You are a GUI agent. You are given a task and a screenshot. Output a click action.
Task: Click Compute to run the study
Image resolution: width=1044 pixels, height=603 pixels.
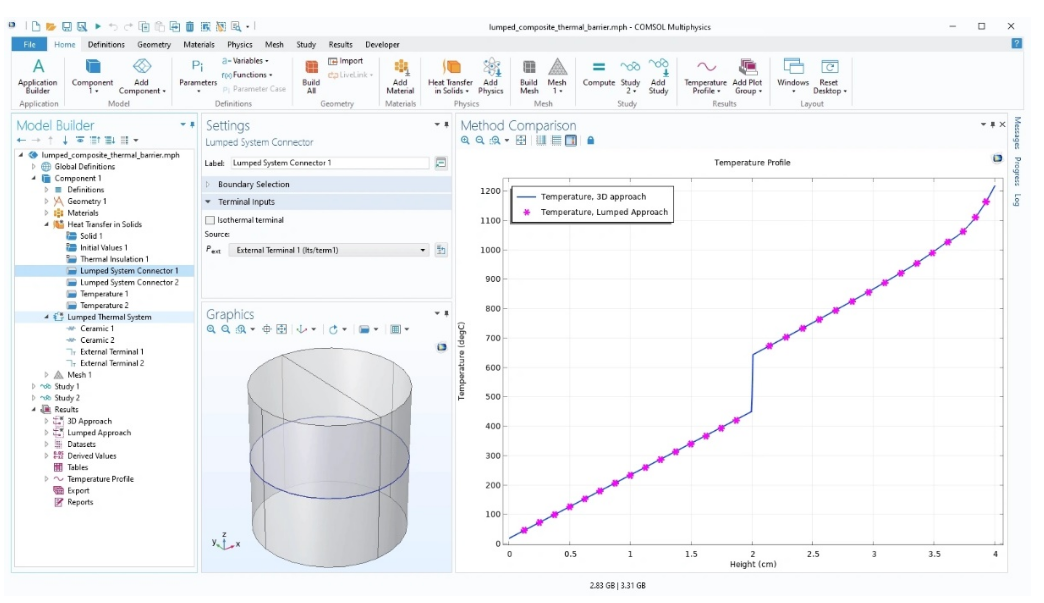click(x=599, y=73)
